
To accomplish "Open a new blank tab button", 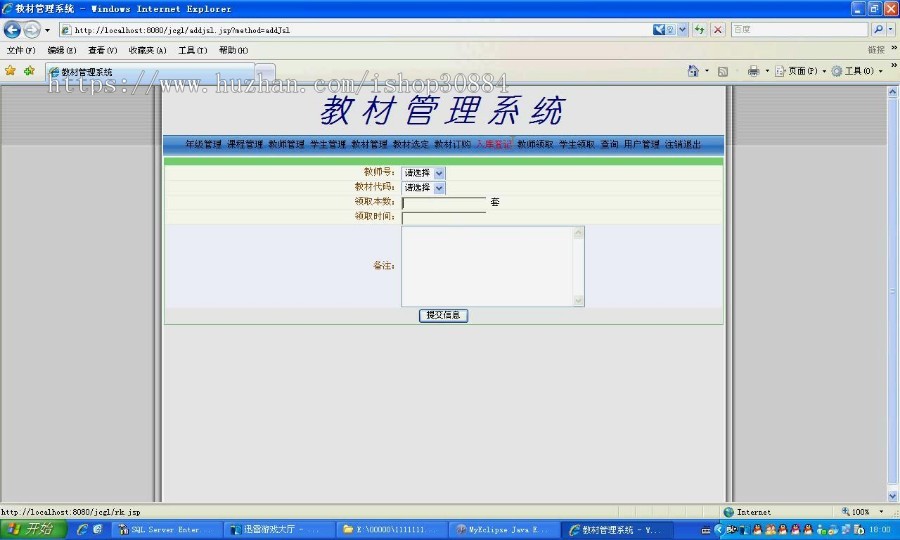I will click(x=265, y=72).
